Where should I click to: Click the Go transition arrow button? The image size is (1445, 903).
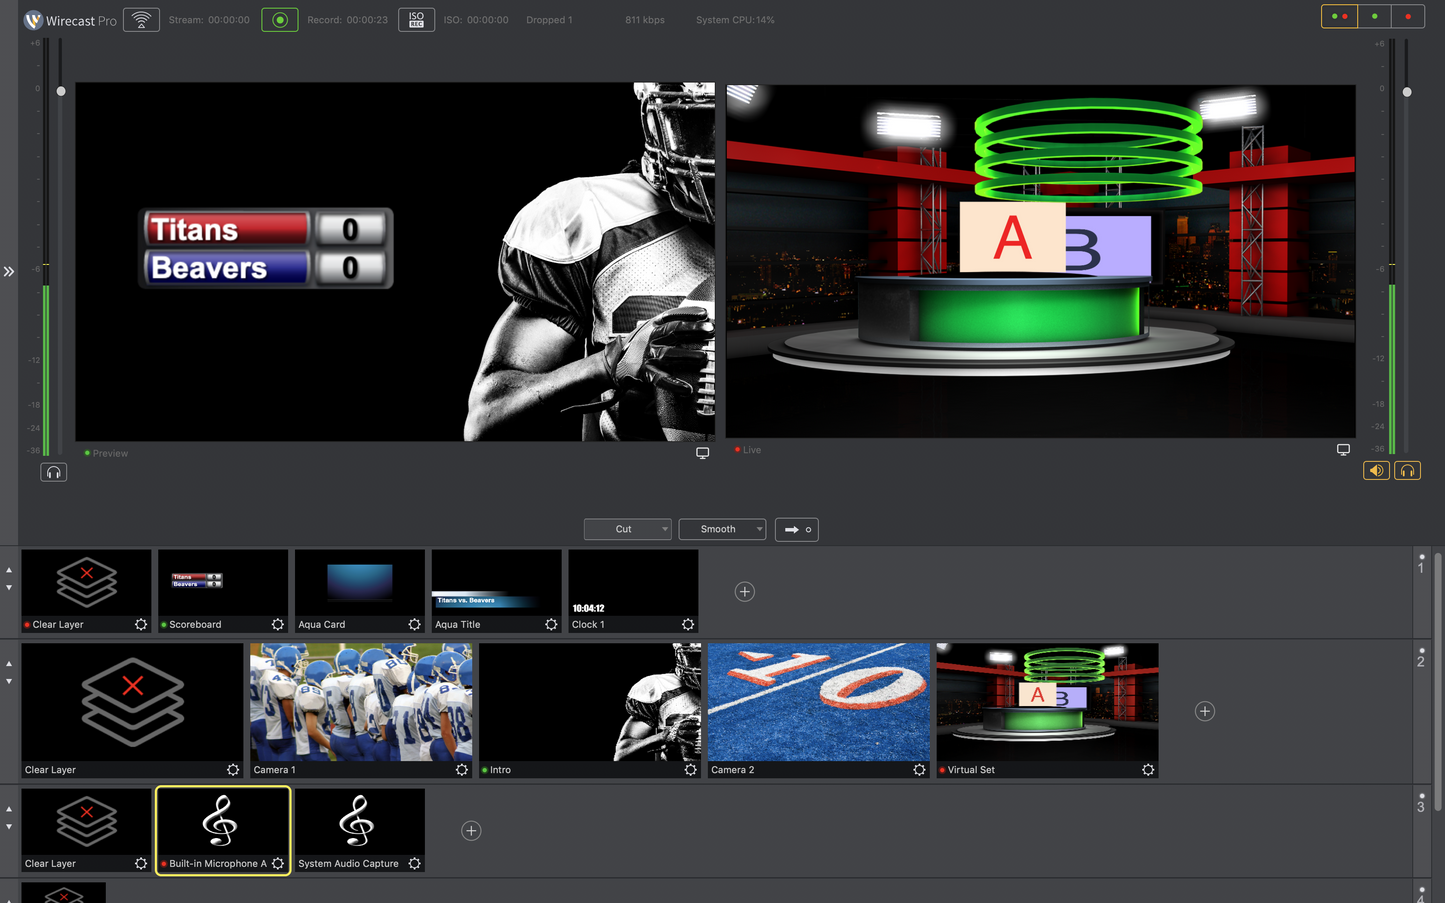click(796, 529)
